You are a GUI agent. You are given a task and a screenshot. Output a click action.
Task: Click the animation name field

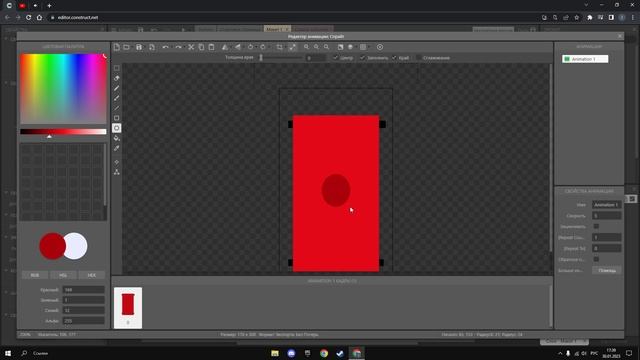[x=607, y=204]
